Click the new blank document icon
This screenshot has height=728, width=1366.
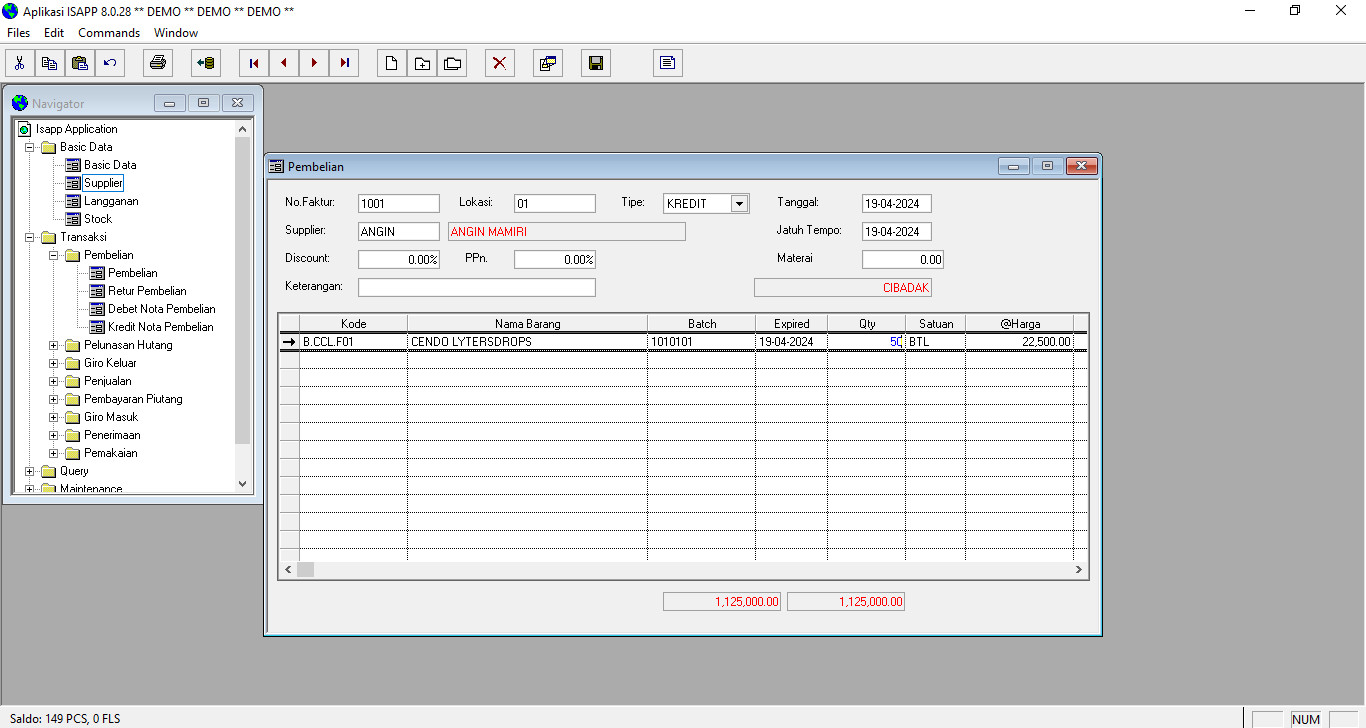click(392, 63)
